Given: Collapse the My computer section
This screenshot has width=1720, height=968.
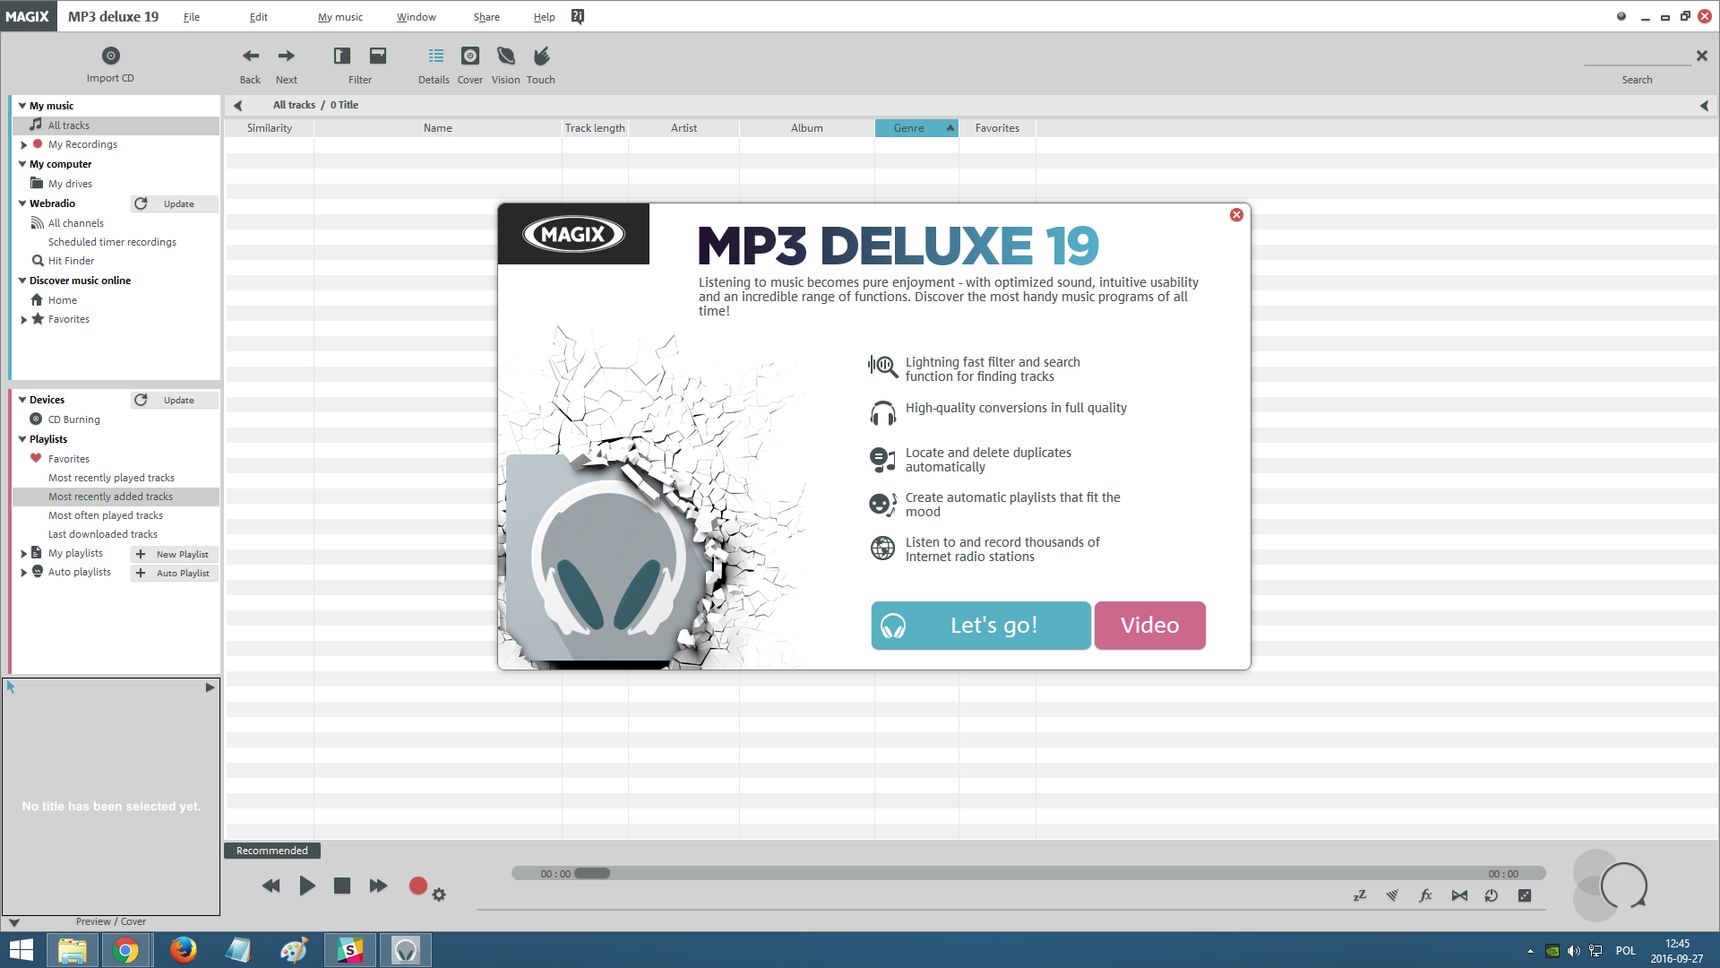Looking at the screenshot, I should pos(22,164).
